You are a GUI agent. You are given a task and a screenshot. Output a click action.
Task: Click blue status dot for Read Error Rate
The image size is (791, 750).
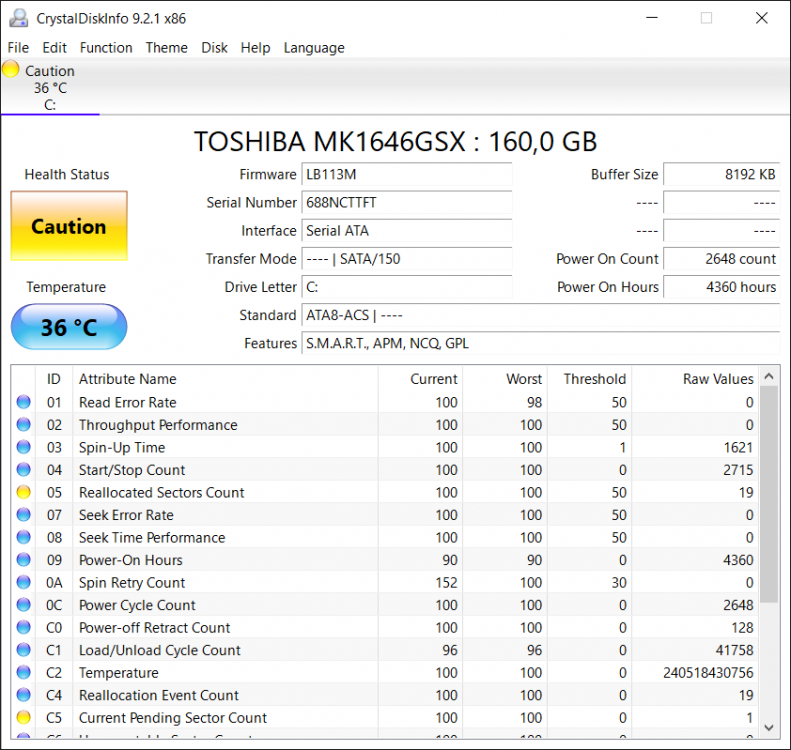point(24,403)
